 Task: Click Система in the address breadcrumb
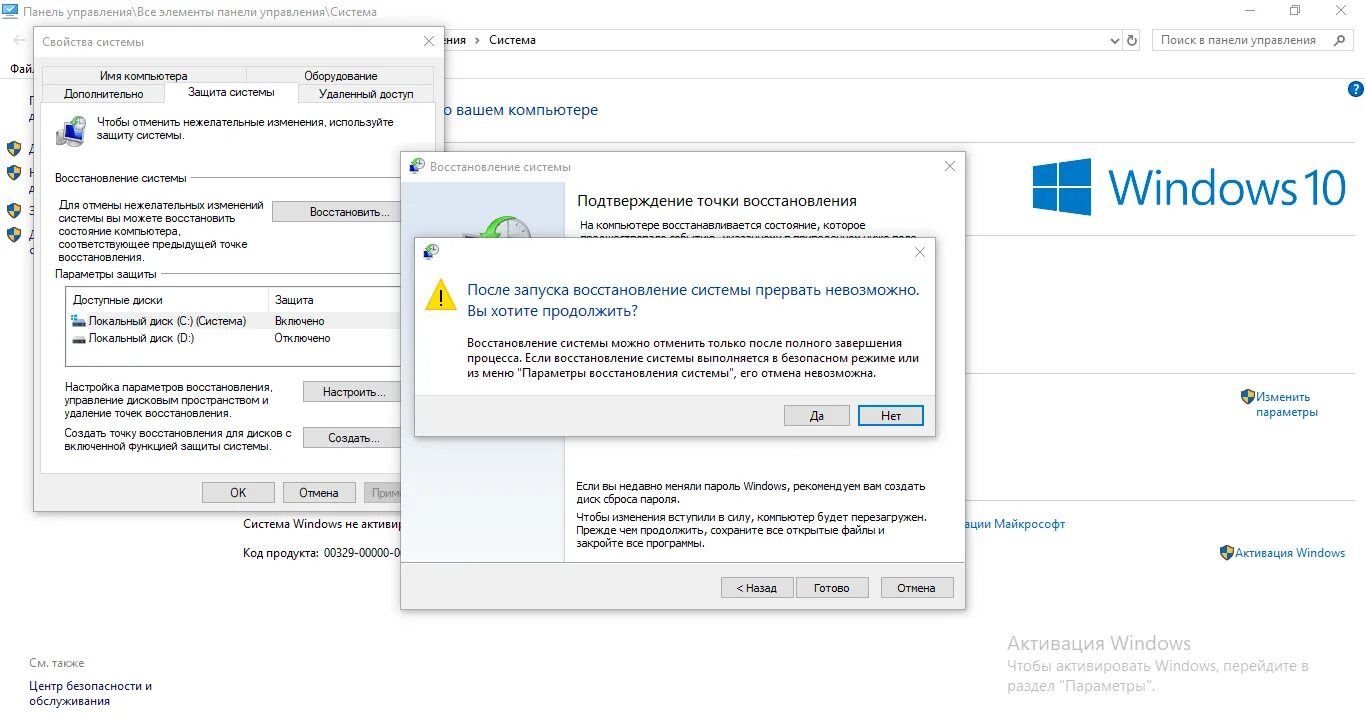(512, 40)
